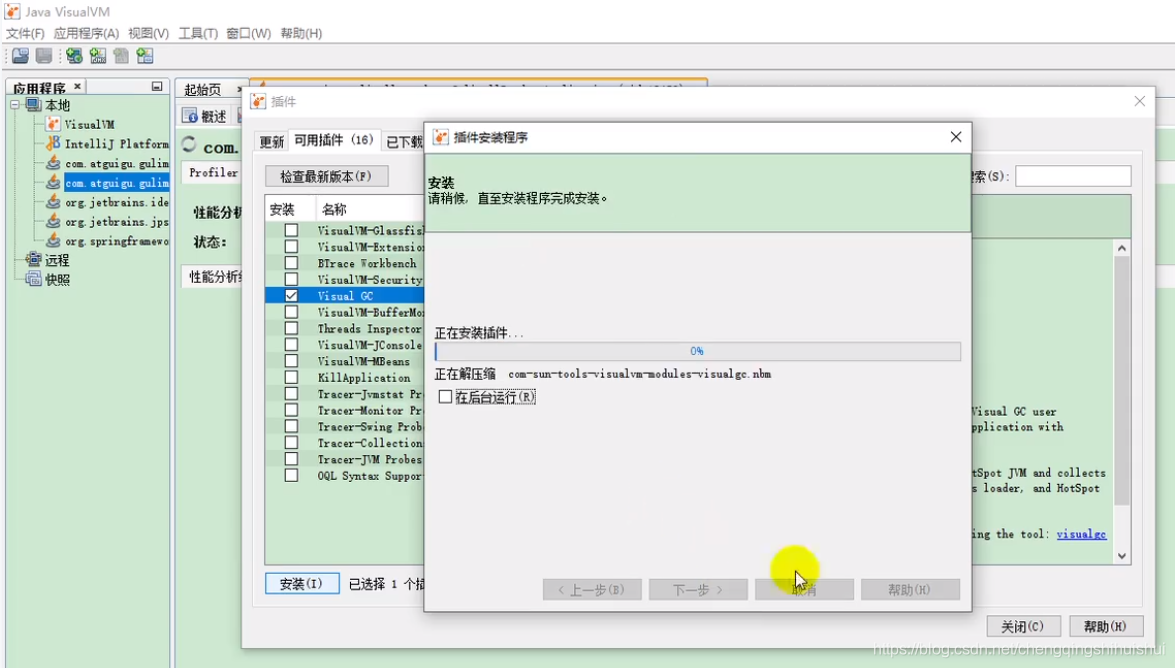Click the 远程 remote hosts icon
The height and width of the screenshot is (668, 1175).
[x=34, y=259]
